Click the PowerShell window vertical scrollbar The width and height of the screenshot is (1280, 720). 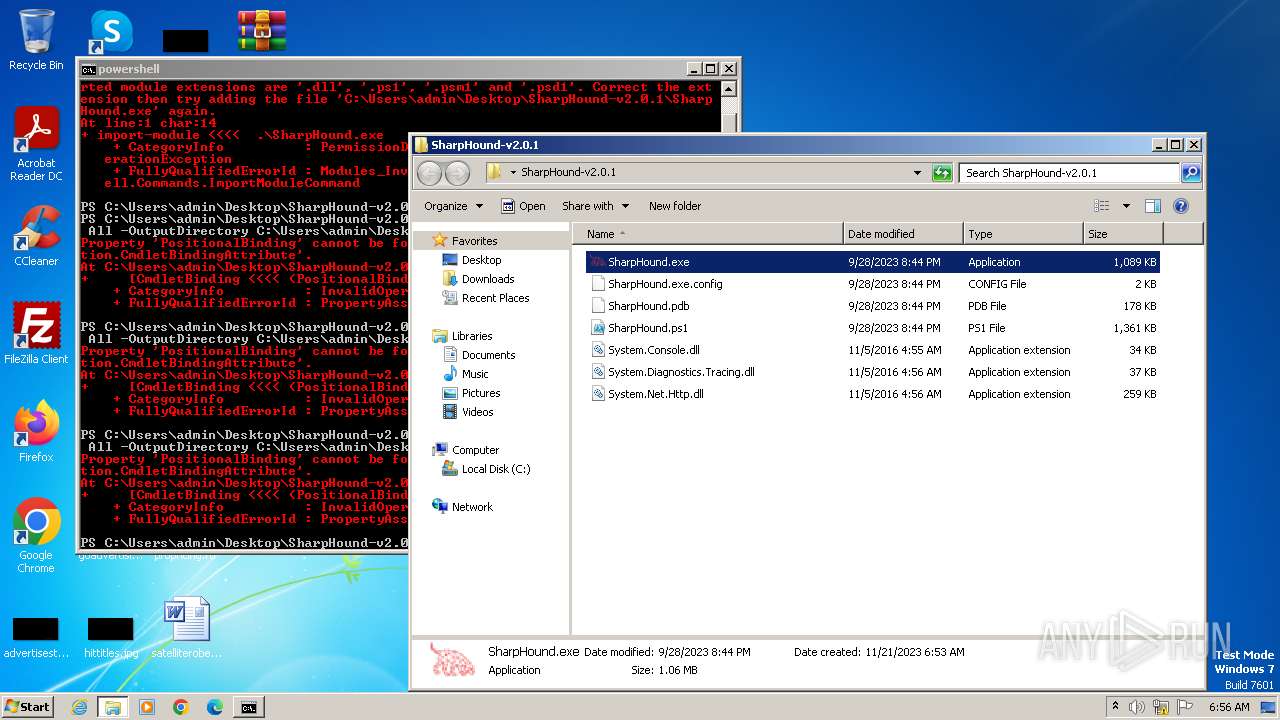731,106
